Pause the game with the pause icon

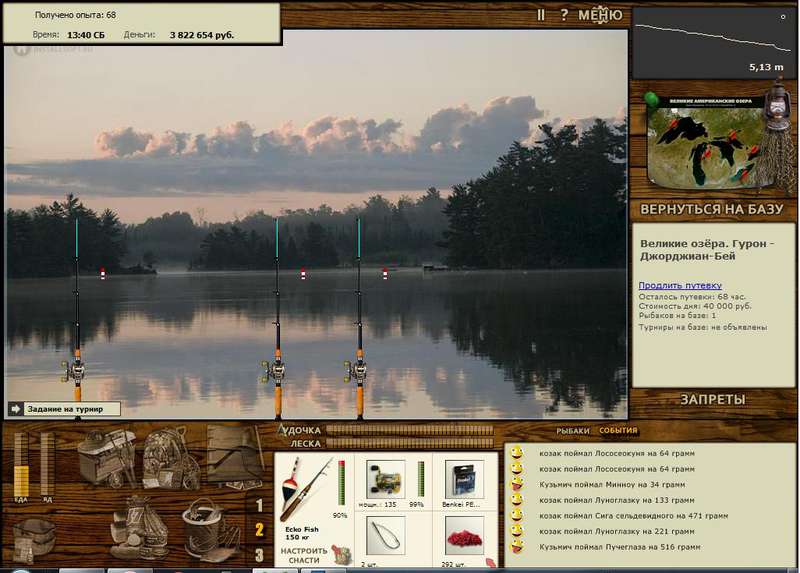[541, 15]
